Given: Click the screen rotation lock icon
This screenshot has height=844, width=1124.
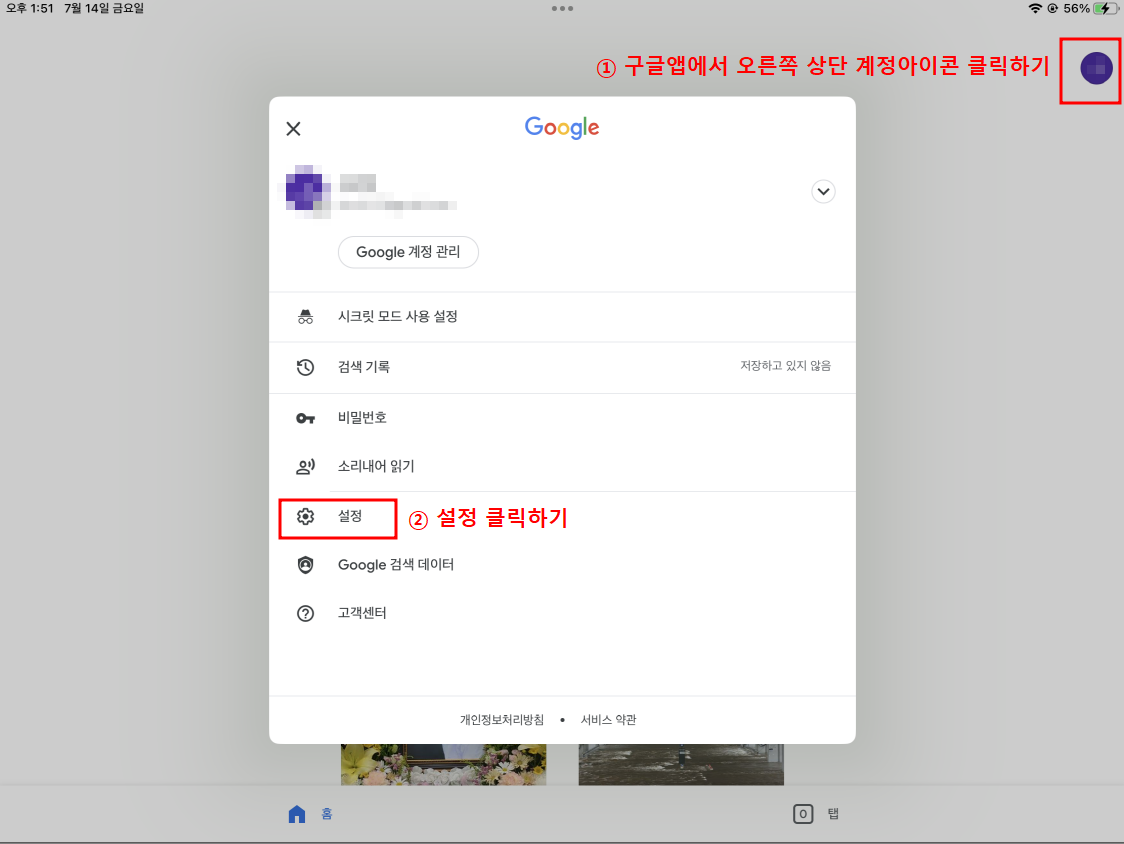Looking at the screenshot, I should click(1052, 9).
